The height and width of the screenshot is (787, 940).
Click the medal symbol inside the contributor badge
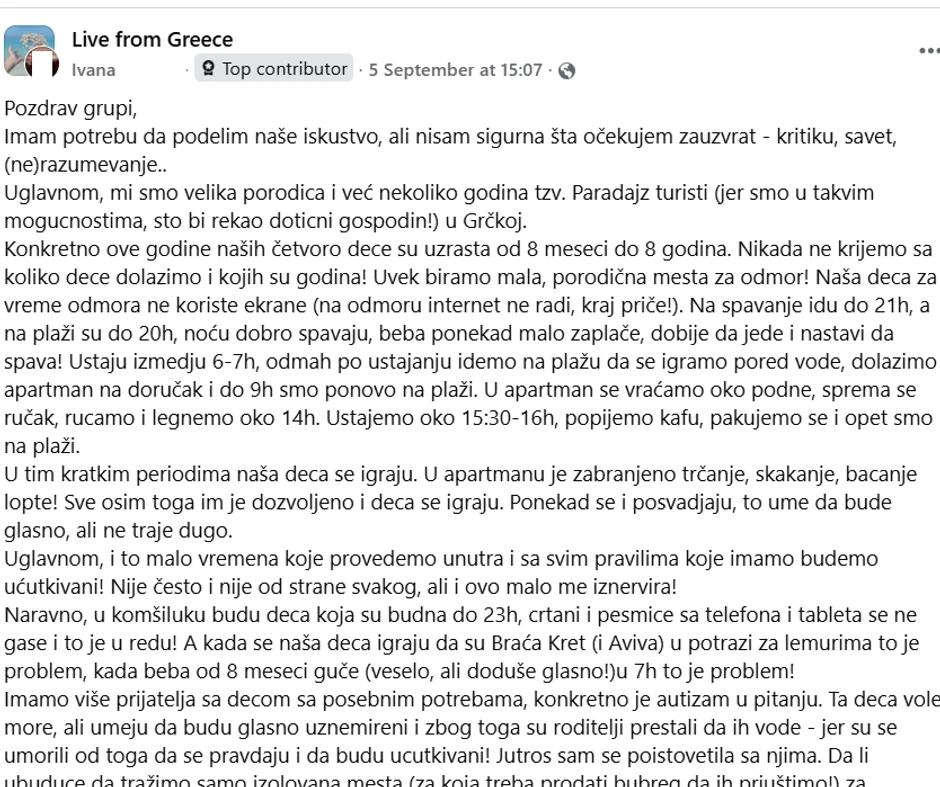[207, 69]
